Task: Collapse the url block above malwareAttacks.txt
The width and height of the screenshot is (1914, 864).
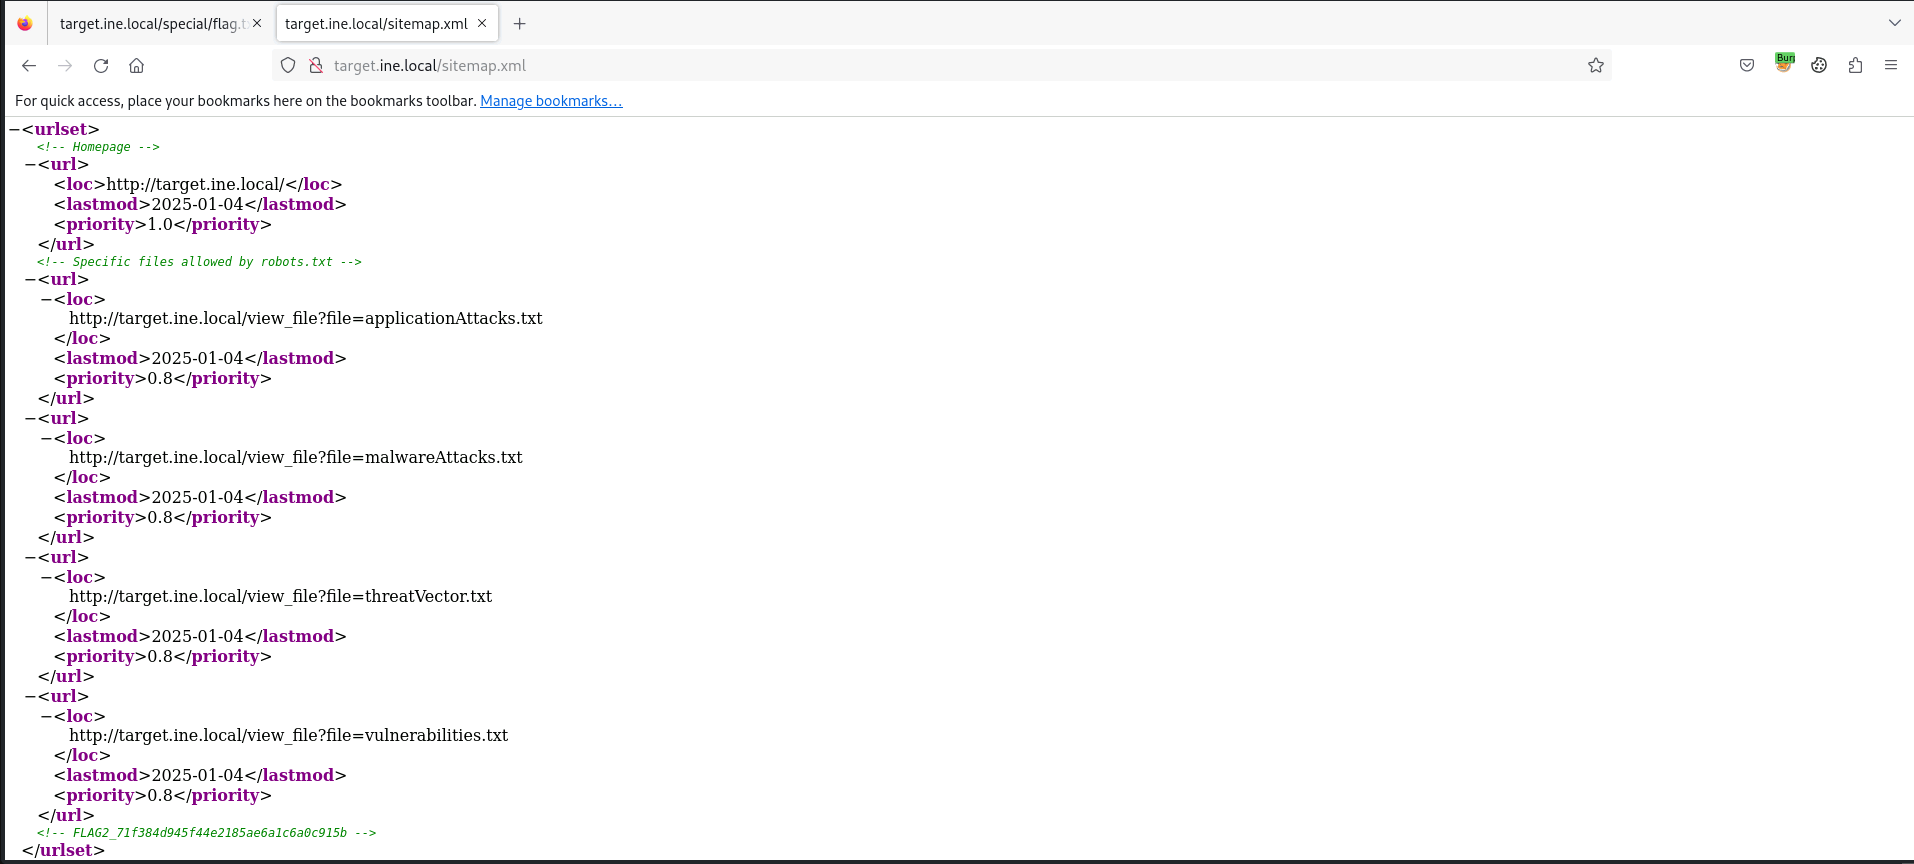Action: 30,418
